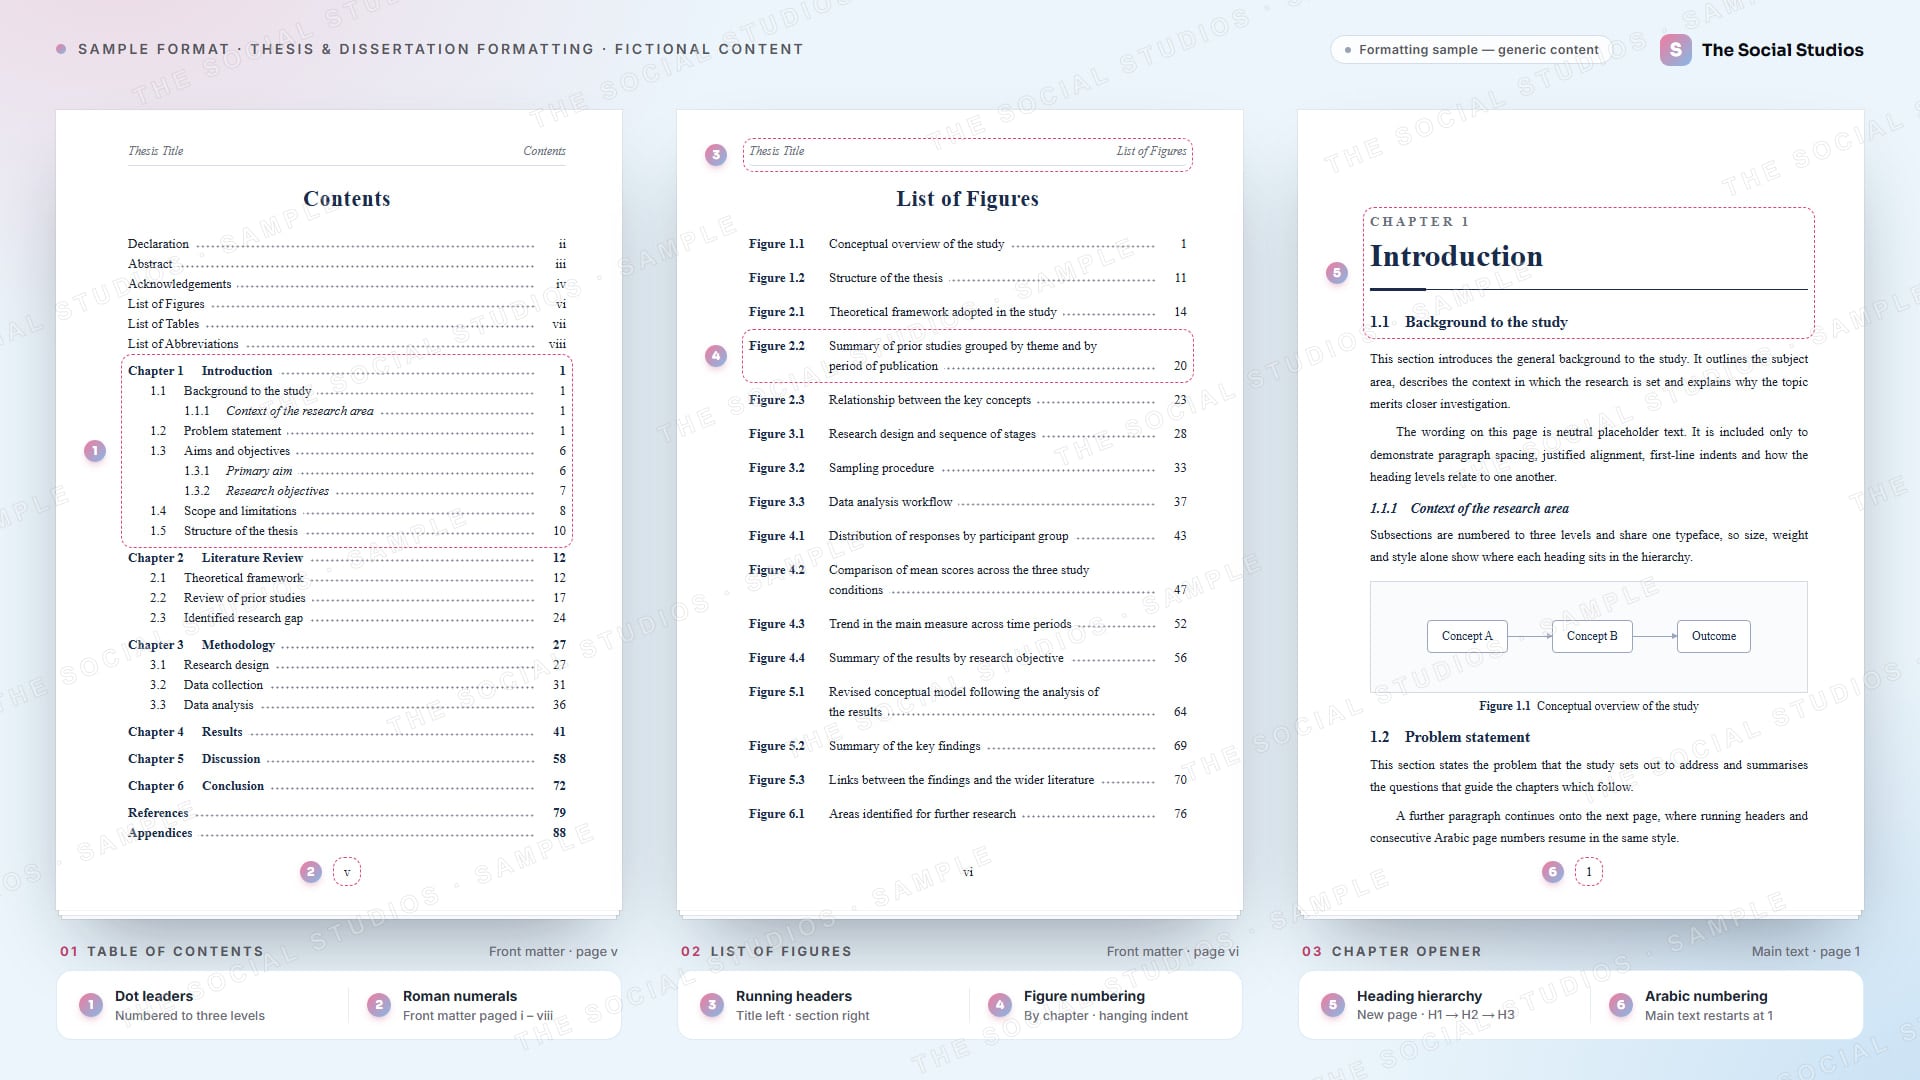1920x1080 pixels.
Task: Select '2.3 Identified research gap' row
Action: point(358,618)
